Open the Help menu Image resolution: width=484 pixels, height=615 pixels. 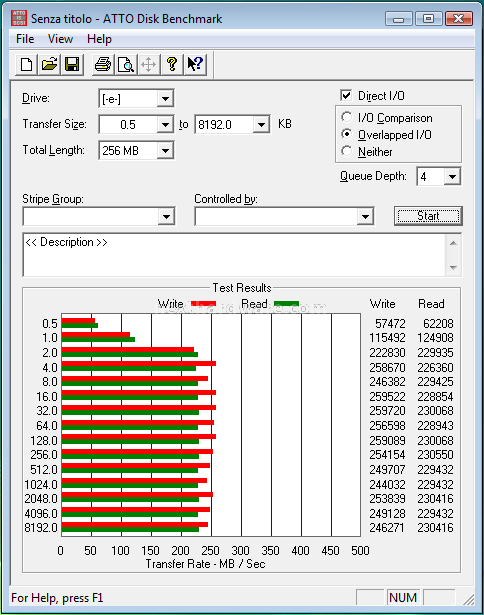(99, 39)
